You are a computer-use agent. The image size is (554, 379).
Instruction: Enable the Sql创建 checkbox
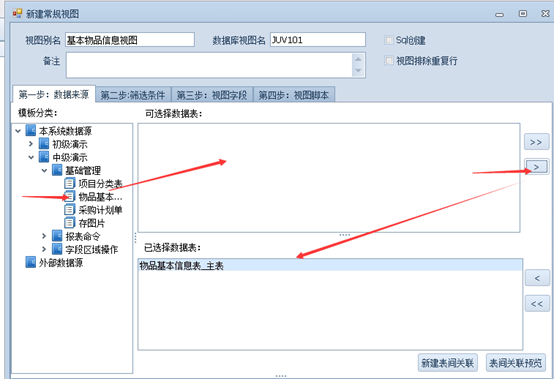pos(389,40)
